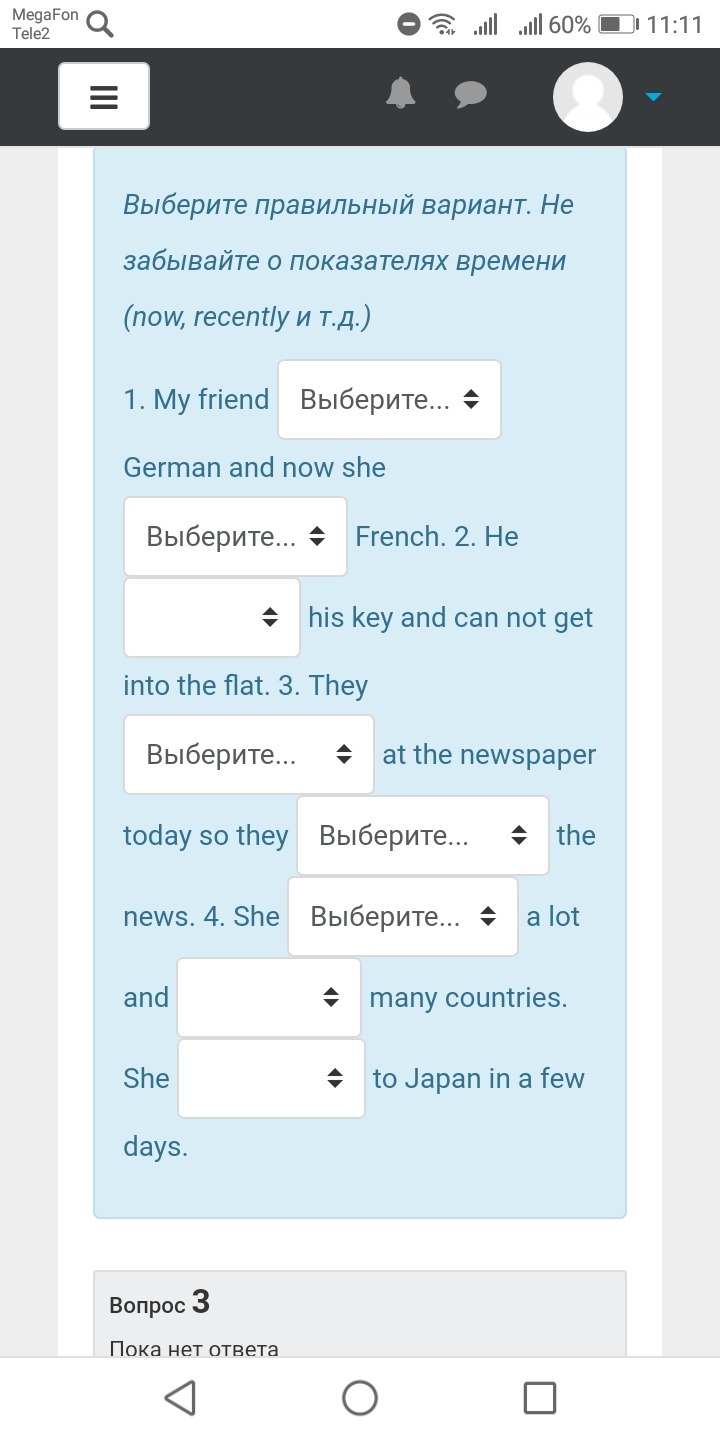Screen dimensions: 720x1440
Task: Open dropdown before "to Japan"
Action: pyautogui.click(x=272, y=1079)
